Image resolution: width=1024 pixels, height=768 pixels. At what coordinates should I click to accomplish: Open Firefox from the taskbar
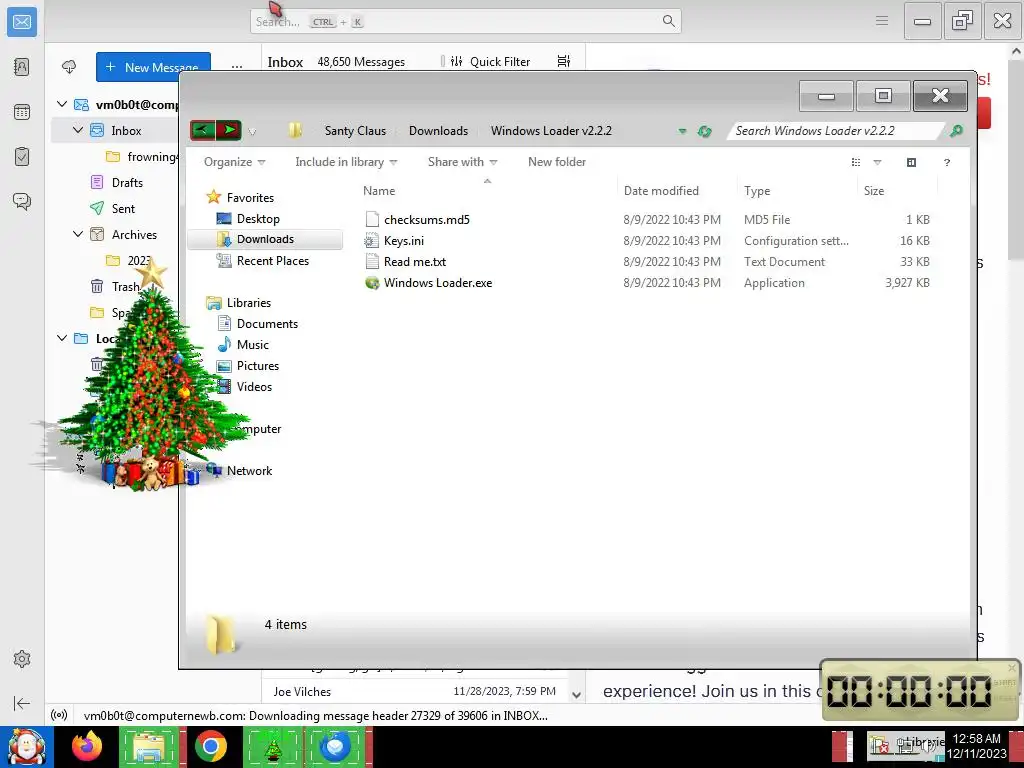tap(87, 746)
